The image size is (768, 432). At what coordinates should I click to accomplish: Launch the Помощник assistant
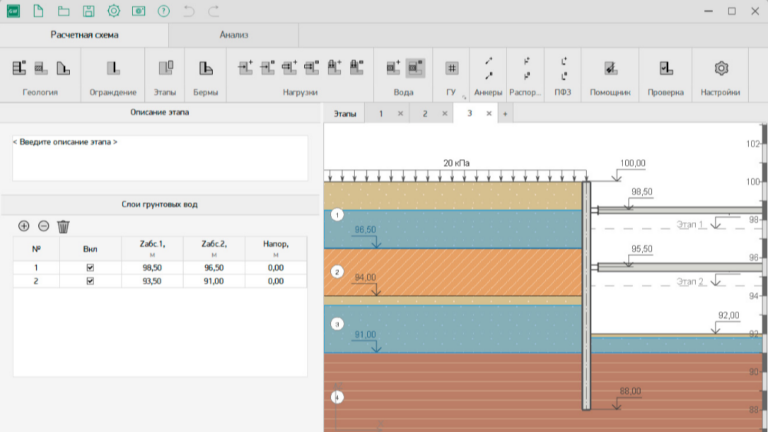[610, 68]
